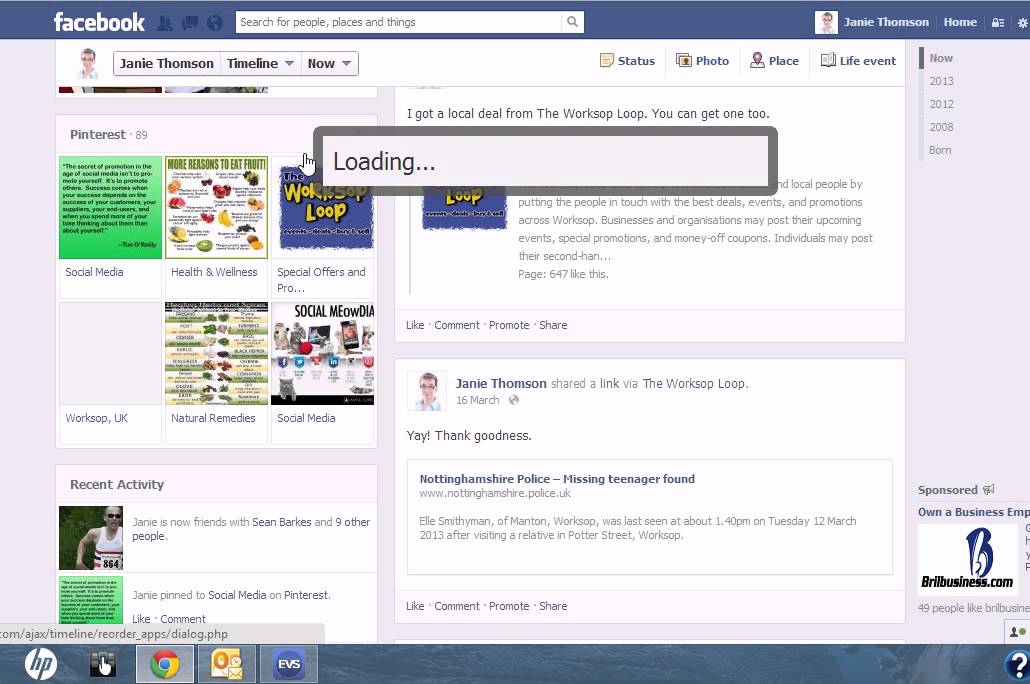The image size is (1030, 684).
Task: Open notifications globe icon in header
Action: pyautogui.click(x=215, y=23)
